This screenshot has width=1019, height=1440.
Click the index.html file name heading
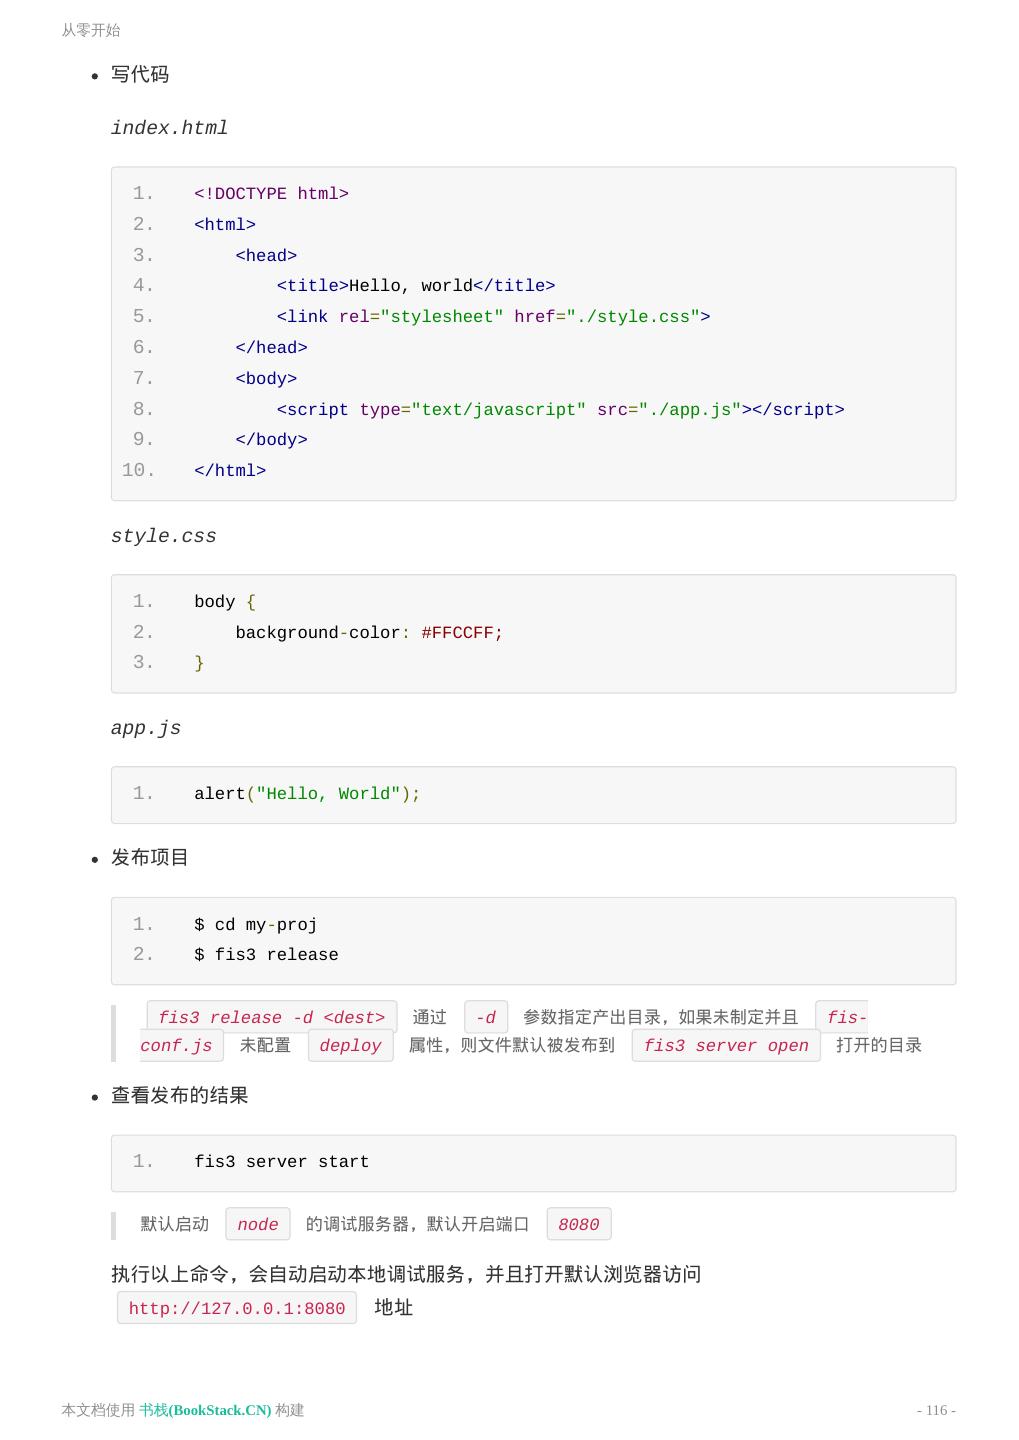pos(169,128)
